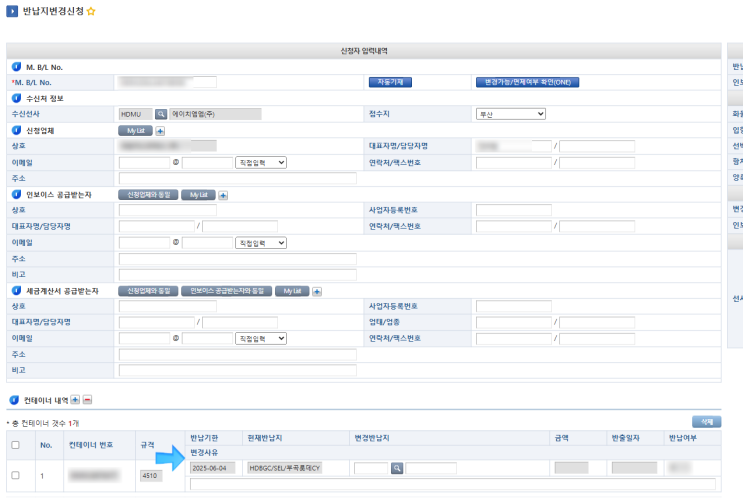Screen dimensions: 743x499
Task: Remove a container row with minus icon
Action: 87,400
